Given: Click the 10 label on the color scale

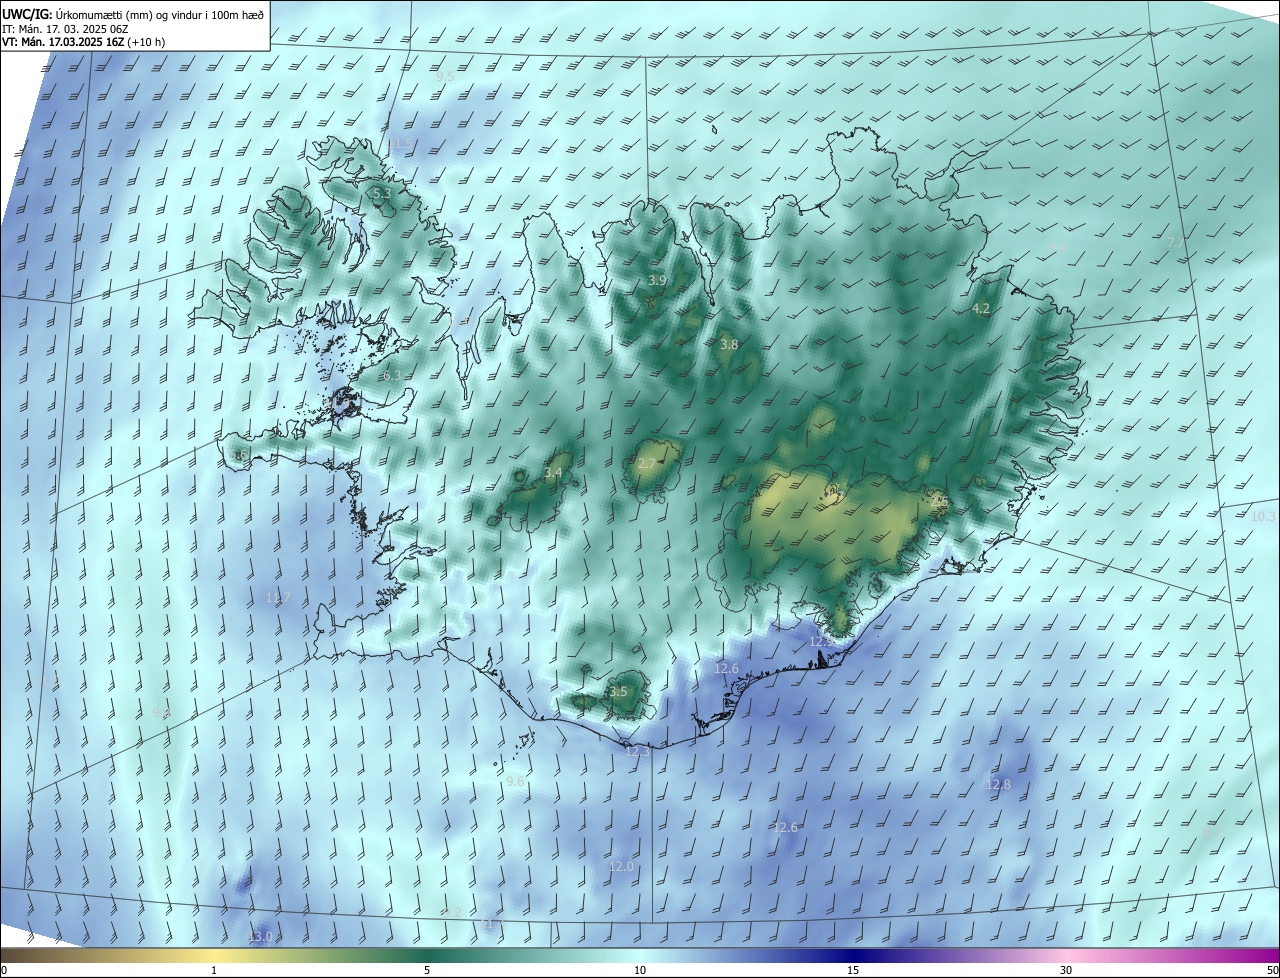Looking at the screenshot, I should pos(640,970).
